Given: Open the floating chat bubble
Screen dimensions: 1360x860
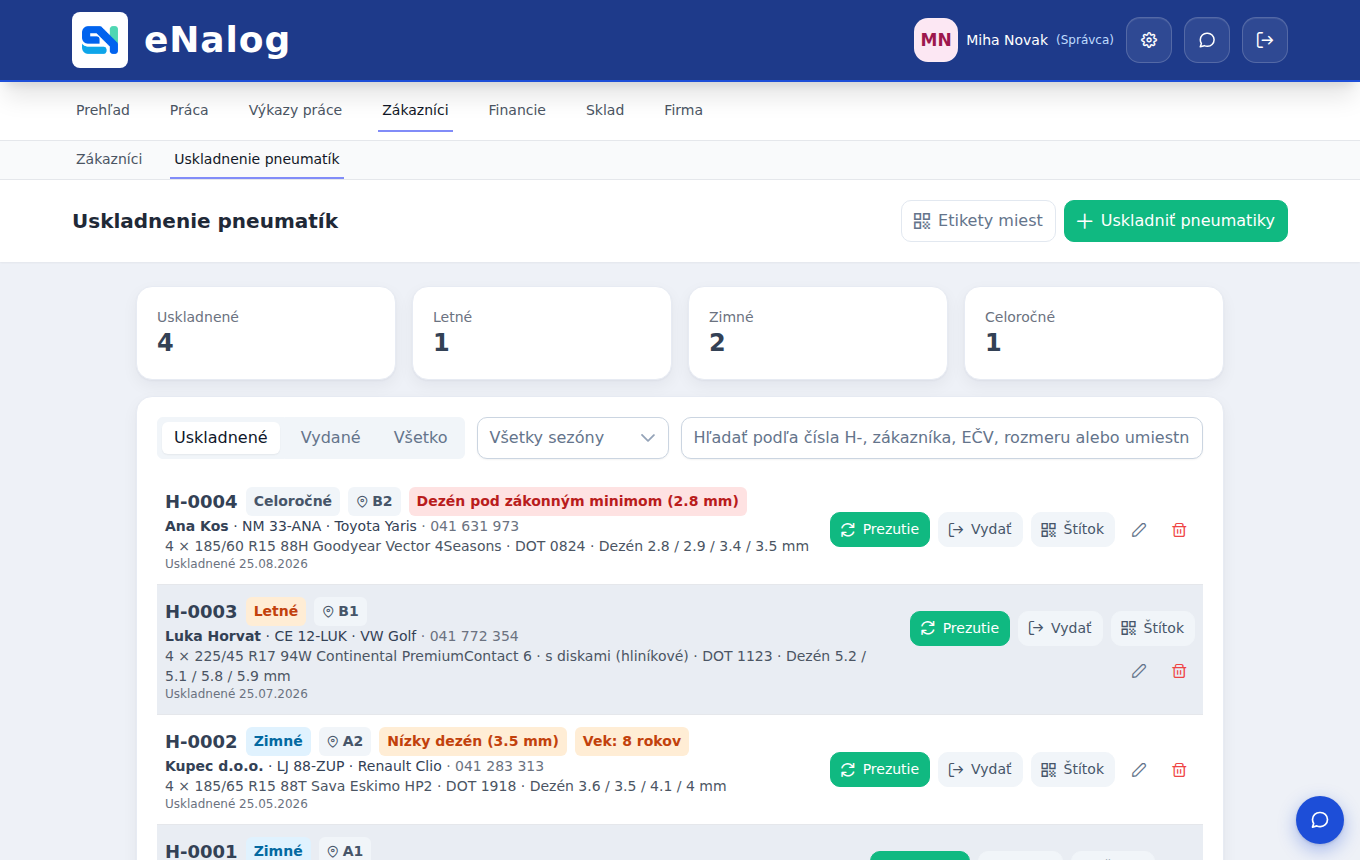Looking at the screenshot, I should click(x=1320, y=820).
